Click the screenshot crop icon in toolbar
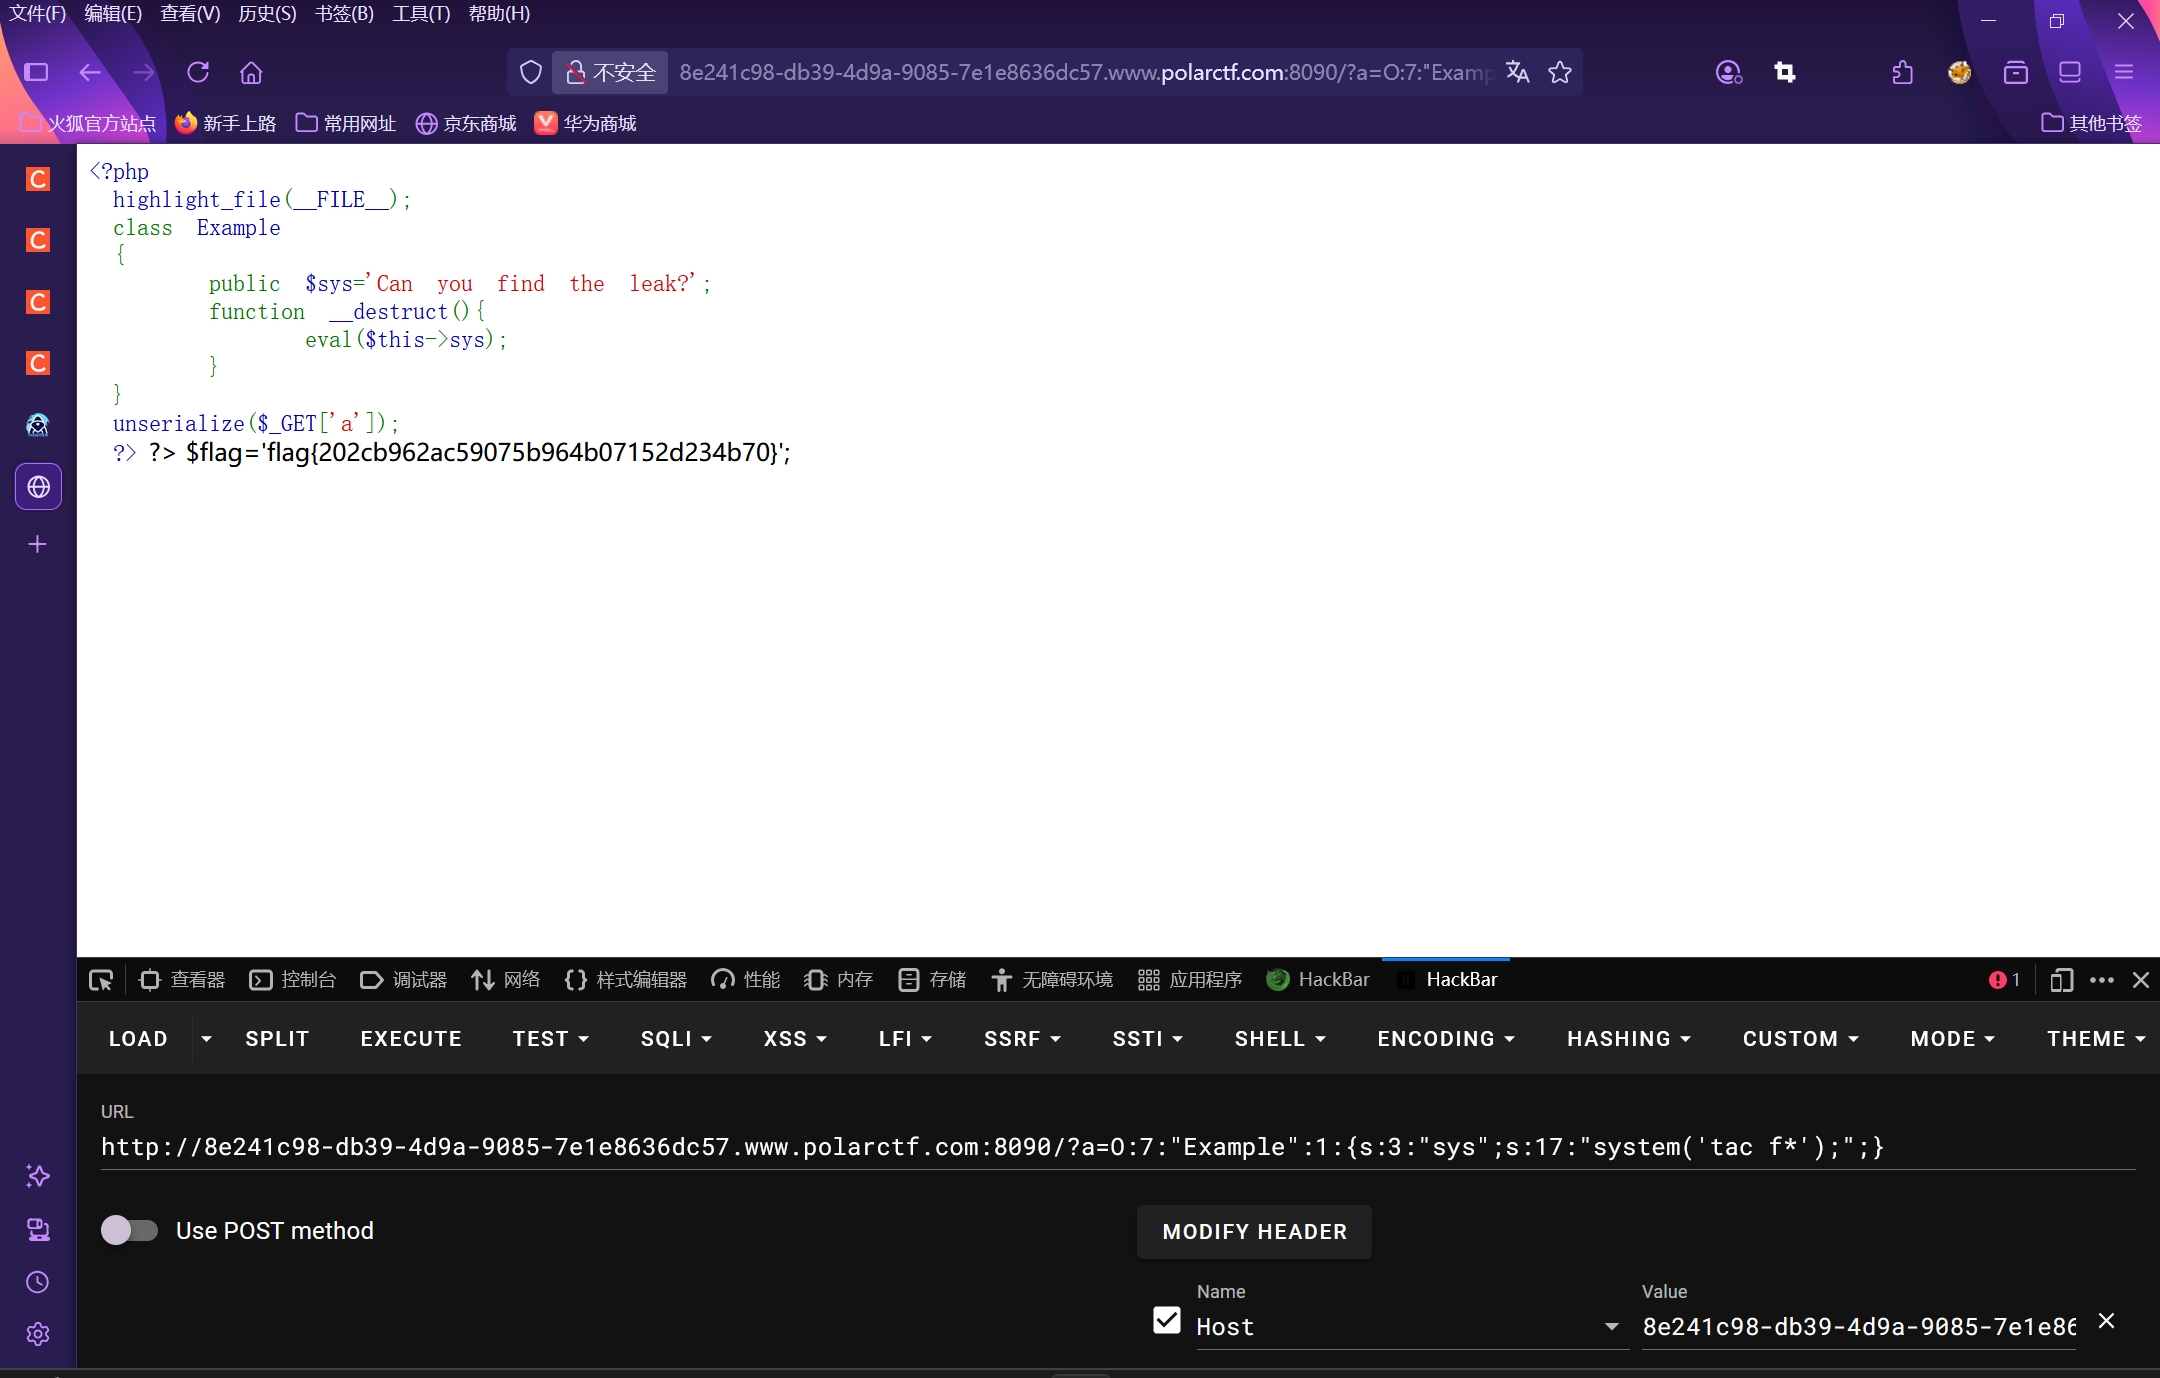This screenshot has height=1378, width=2160. point(1785,72)
